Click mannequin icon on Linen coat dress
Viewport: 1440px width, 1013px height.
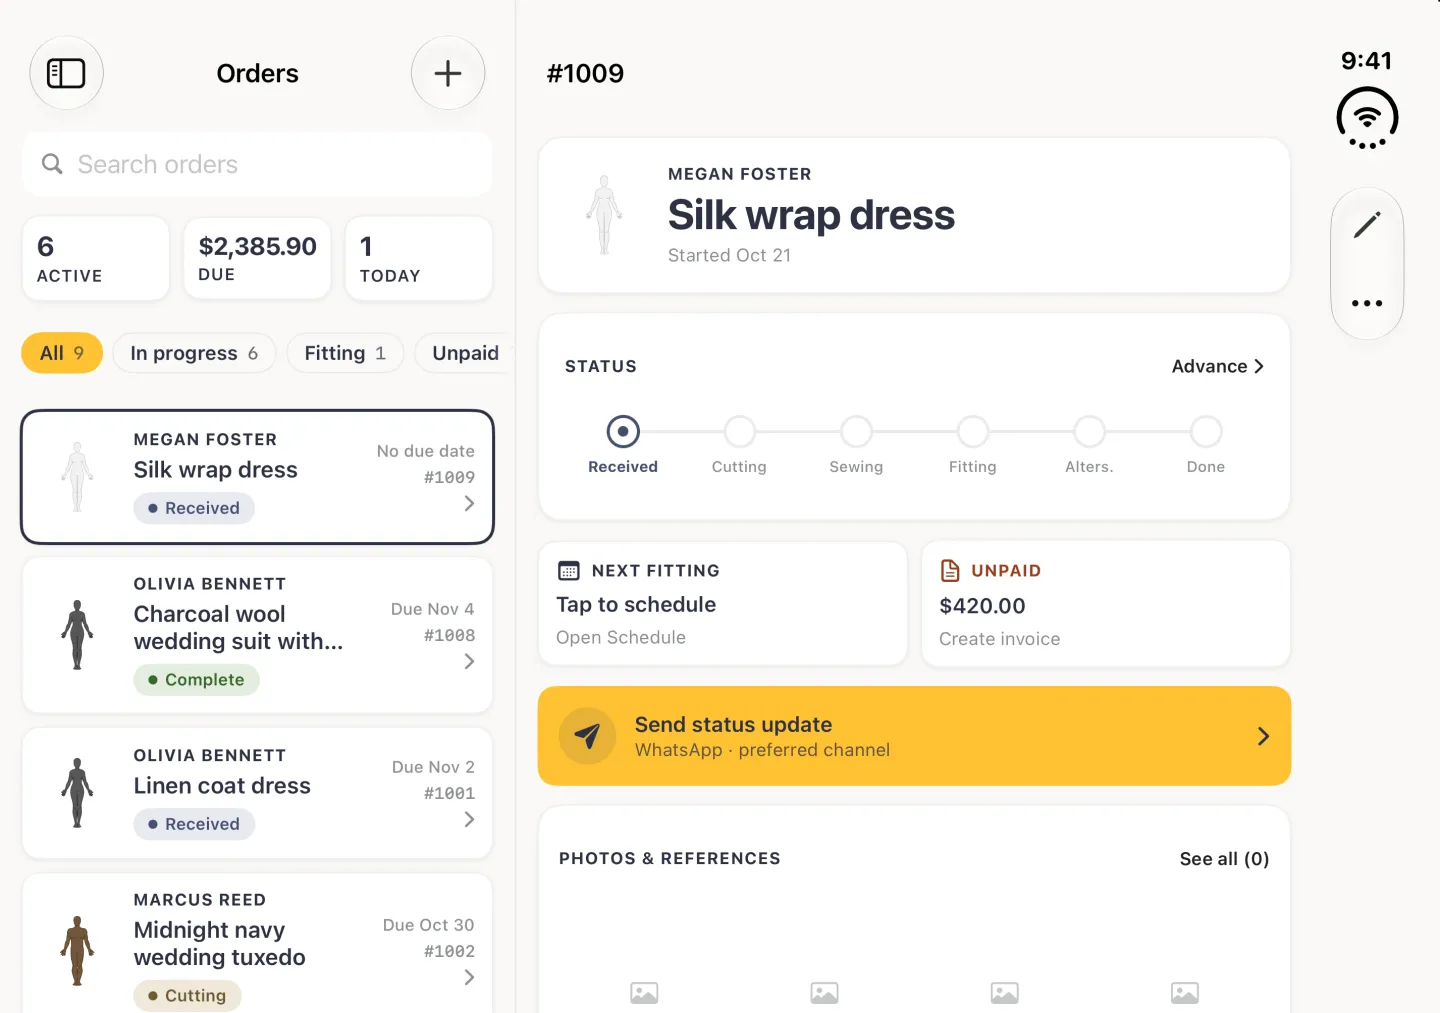pos(77,793)
